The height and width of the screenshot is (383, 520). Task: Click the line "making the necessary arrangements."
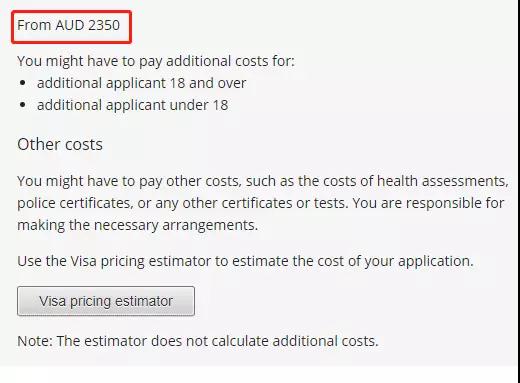pos(138,225)
